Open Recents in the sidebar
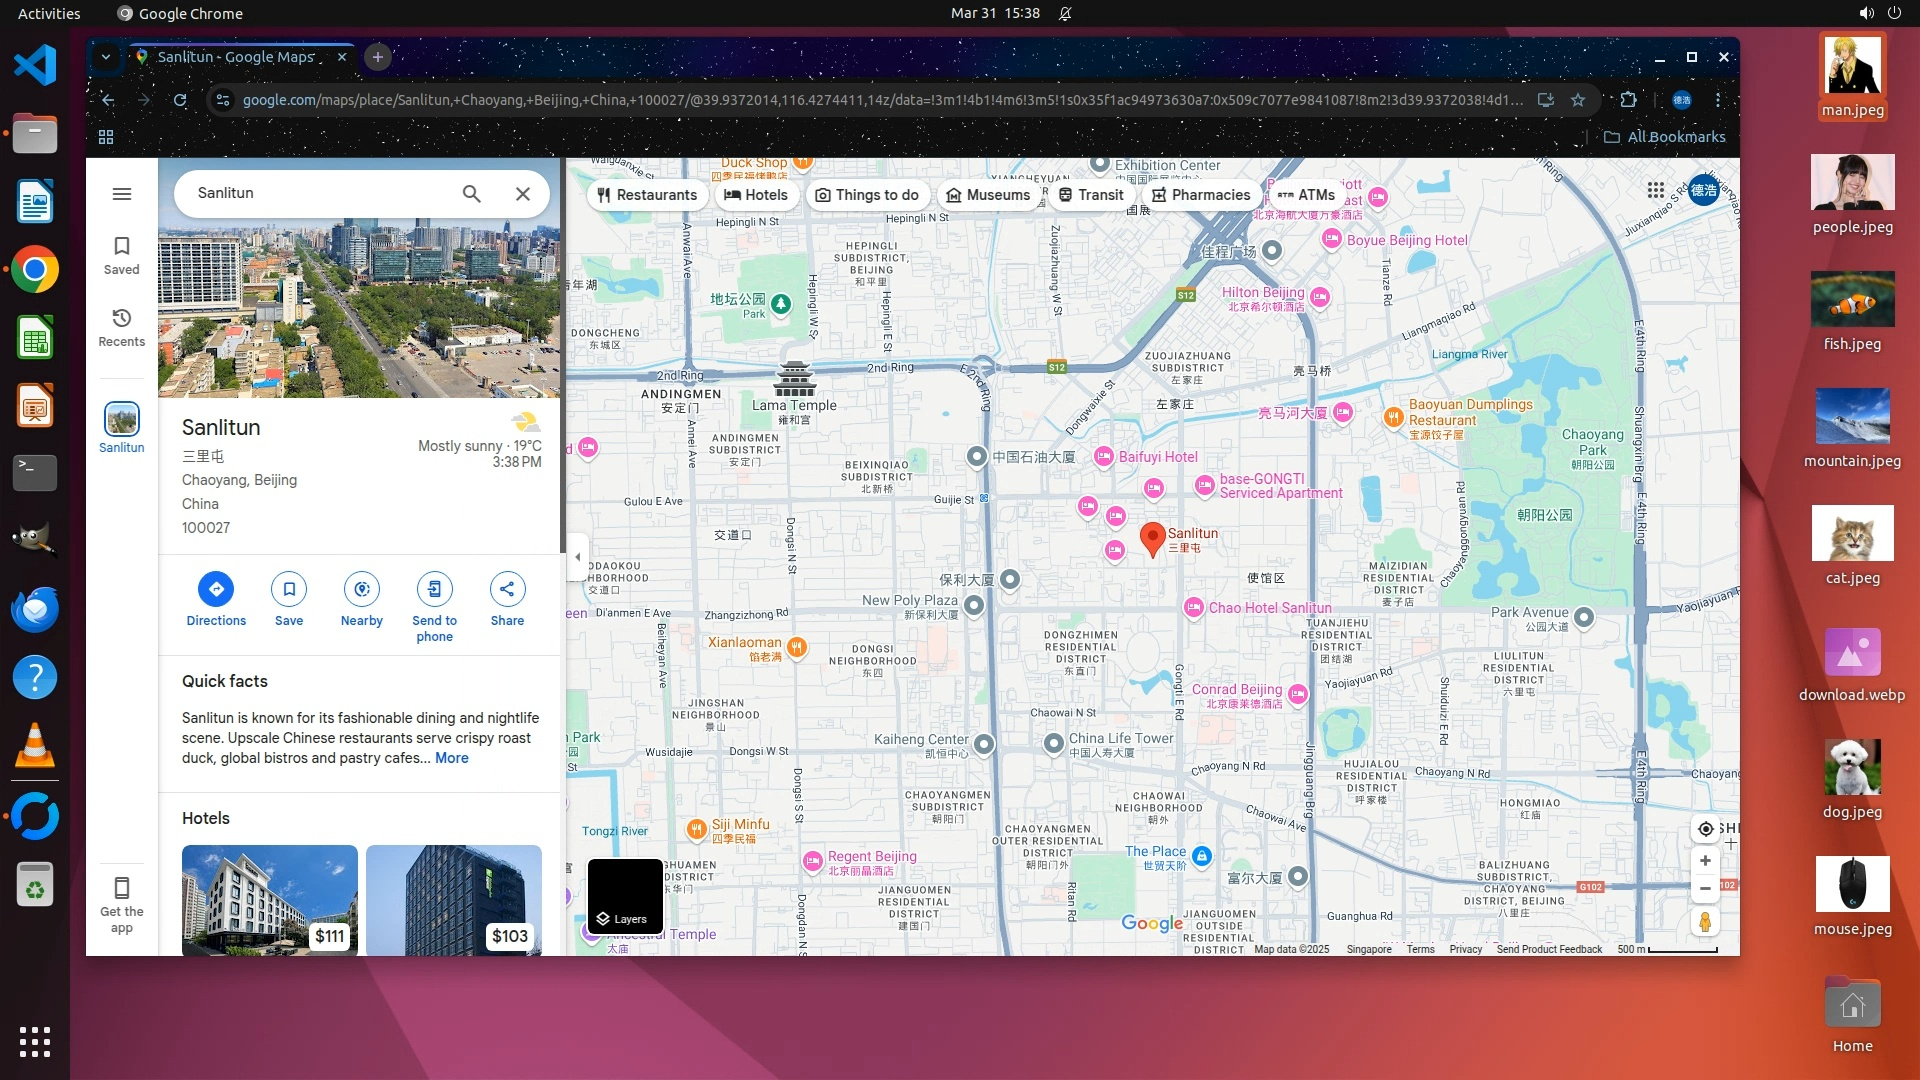 [x=122, y=327]
